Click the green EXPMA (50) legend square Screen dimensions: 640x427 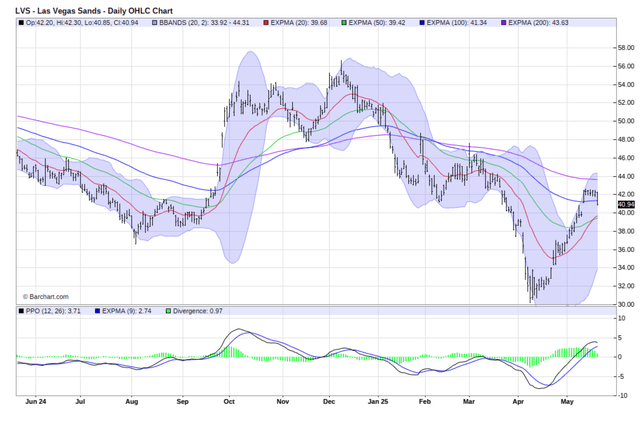[x=344, y=23]
